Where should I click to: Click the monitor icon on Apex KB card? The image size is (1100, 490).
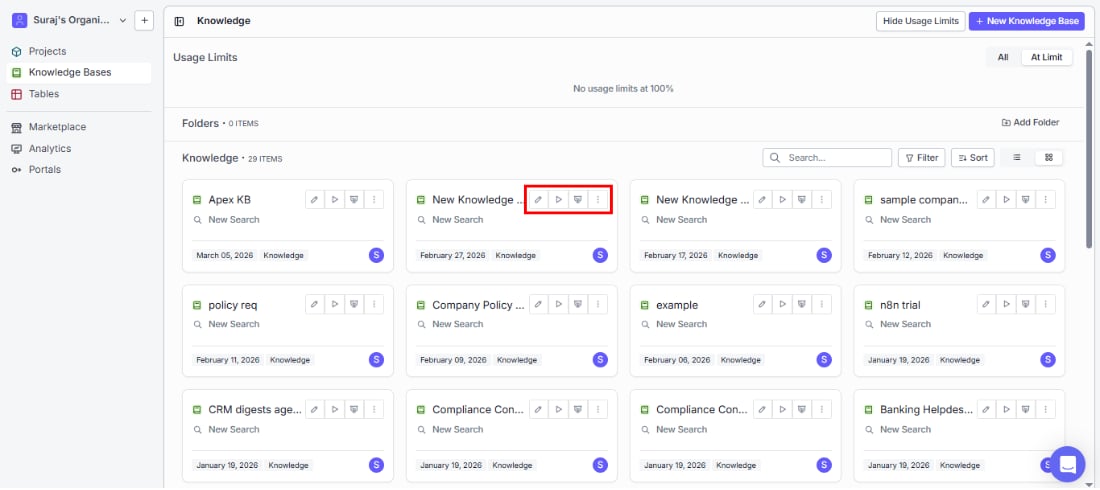(x=354, y=199)
